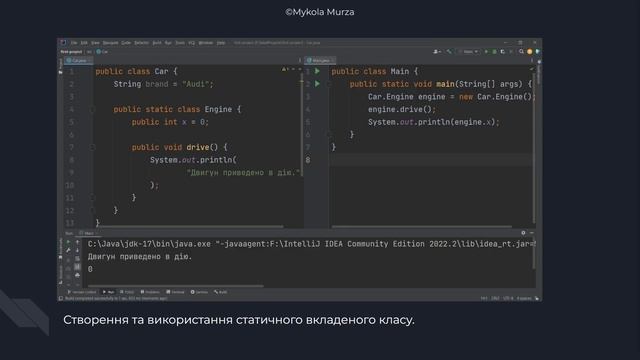Screen dimensions: 640x360
Task: Open Run tool window settings gear
Action: point(523,233)
